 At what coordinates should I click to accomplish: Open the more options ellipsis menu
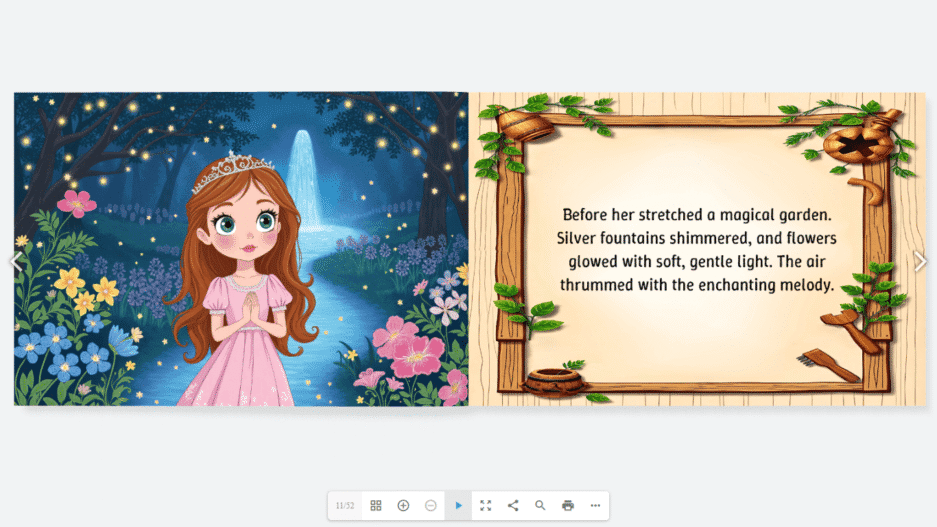click(595, 505)
